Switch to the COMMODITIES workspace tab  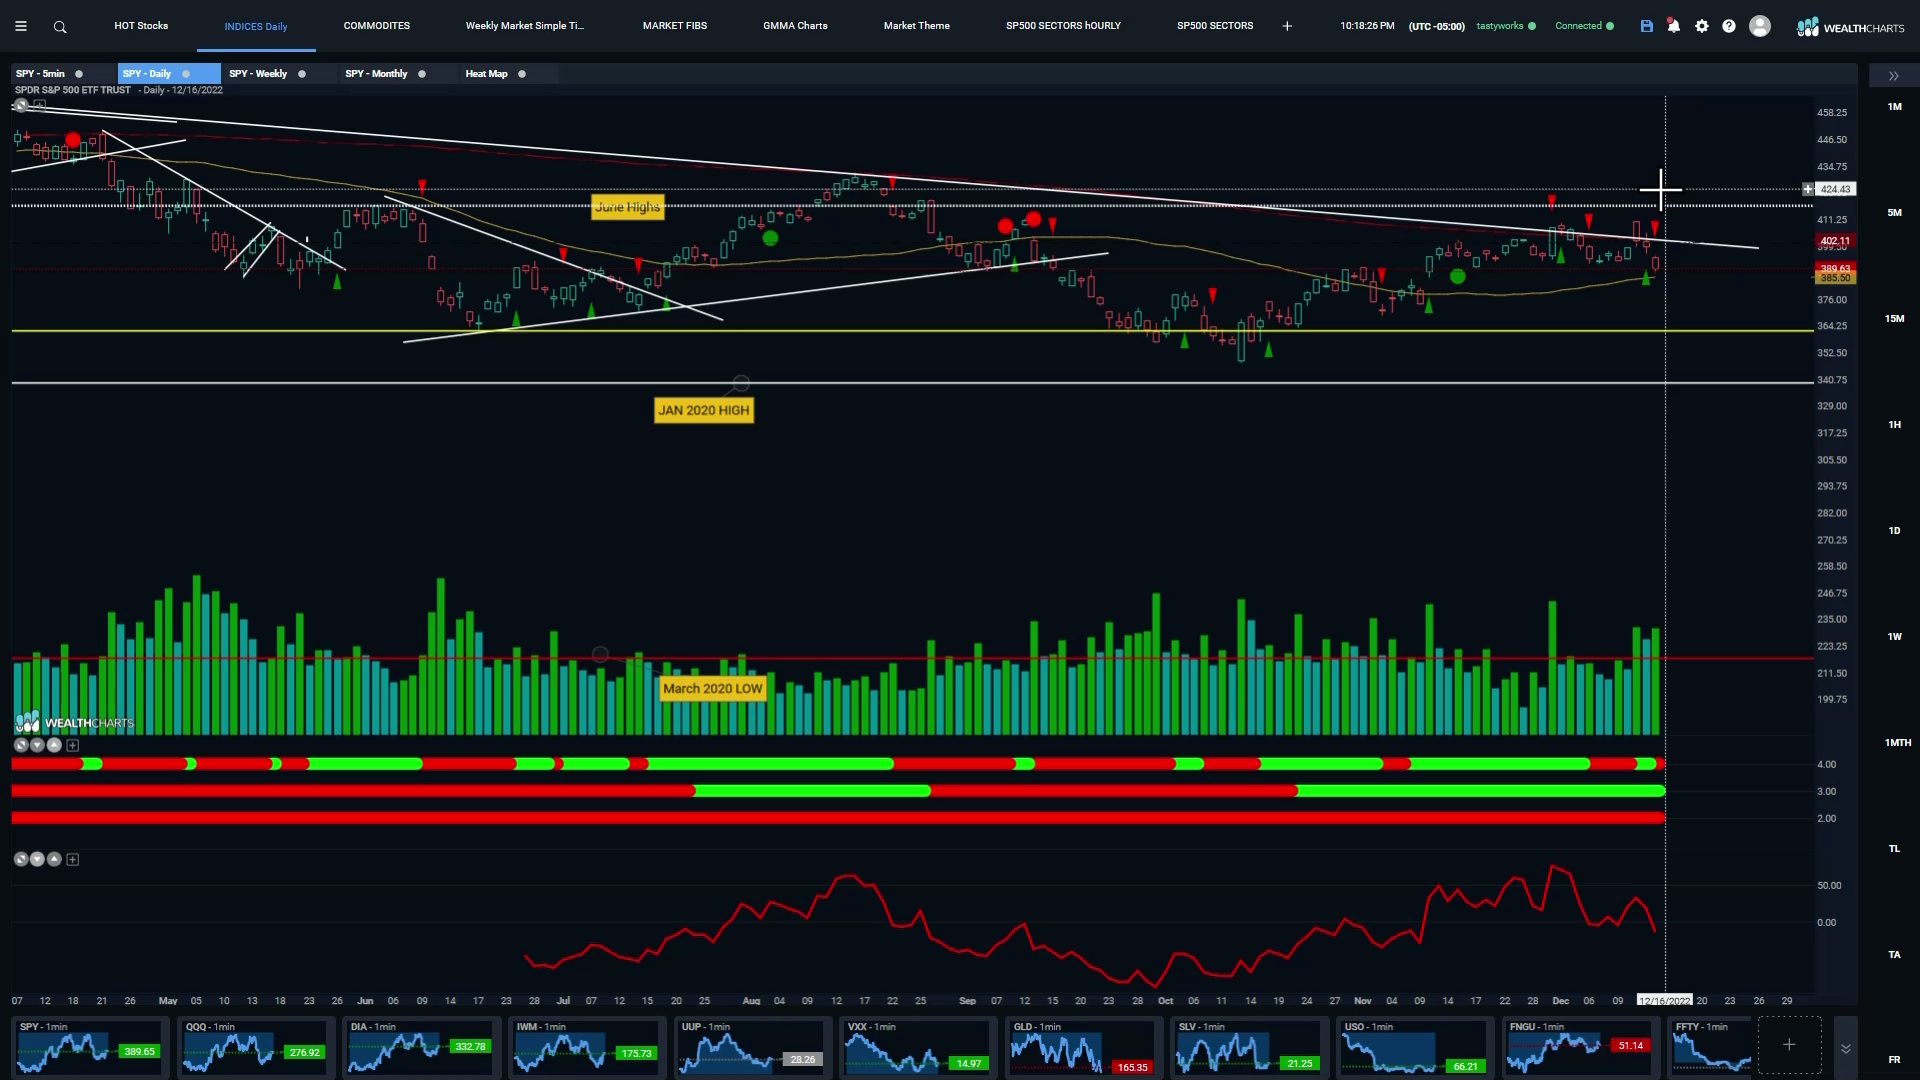pos(377,26)
